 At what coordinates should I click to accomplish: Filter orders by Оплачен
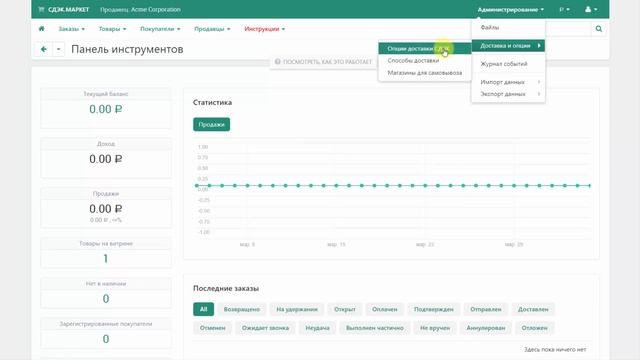click(x=384, y=309)
